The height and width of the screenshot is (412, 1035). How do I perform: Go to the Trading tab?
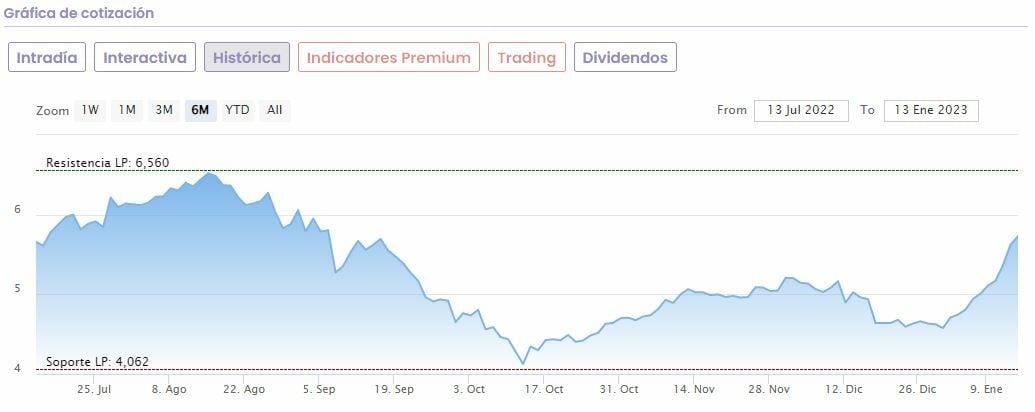coord(527,57)
